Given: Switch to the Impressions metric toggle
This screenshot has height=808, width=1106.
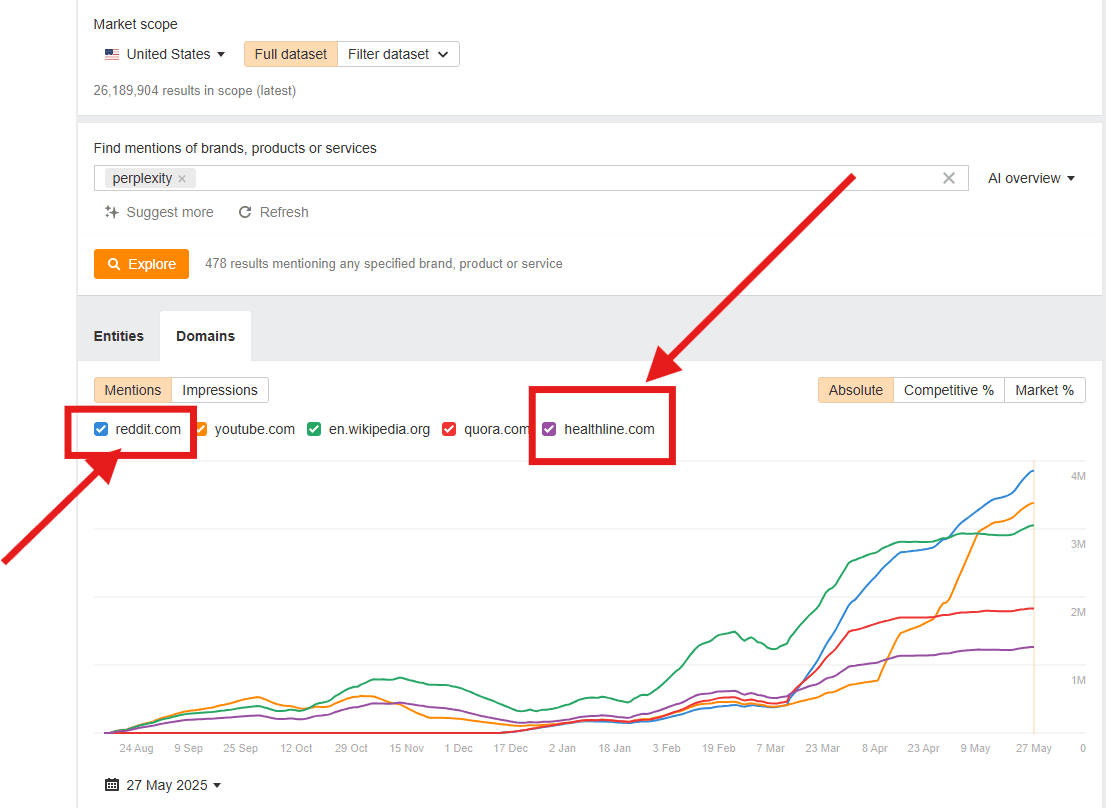Looking at the screenshot, I should 220,390.
